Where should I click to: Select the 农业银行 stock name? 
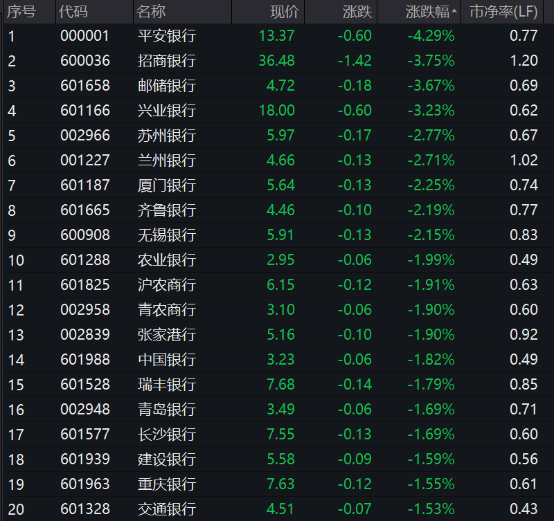pyautogui.click(x=167, y=260)
